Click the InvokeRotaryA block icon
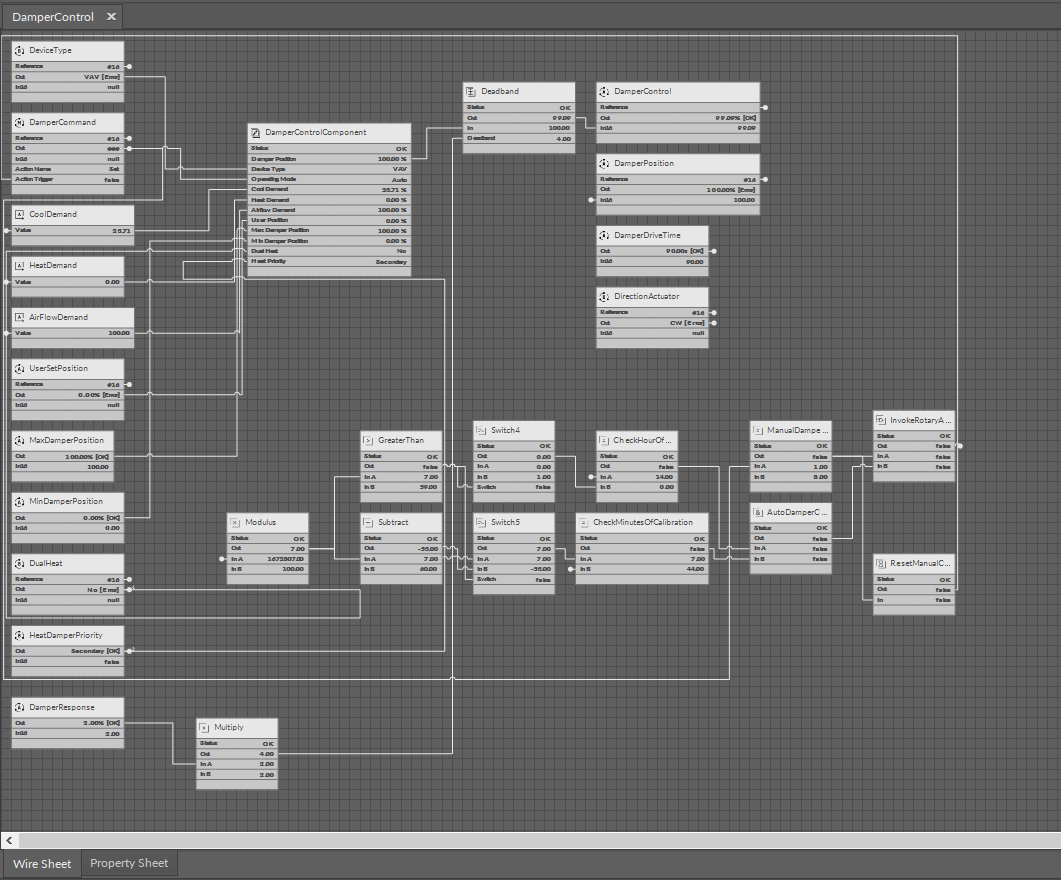The image size is (1061, 880). point(881,420)
